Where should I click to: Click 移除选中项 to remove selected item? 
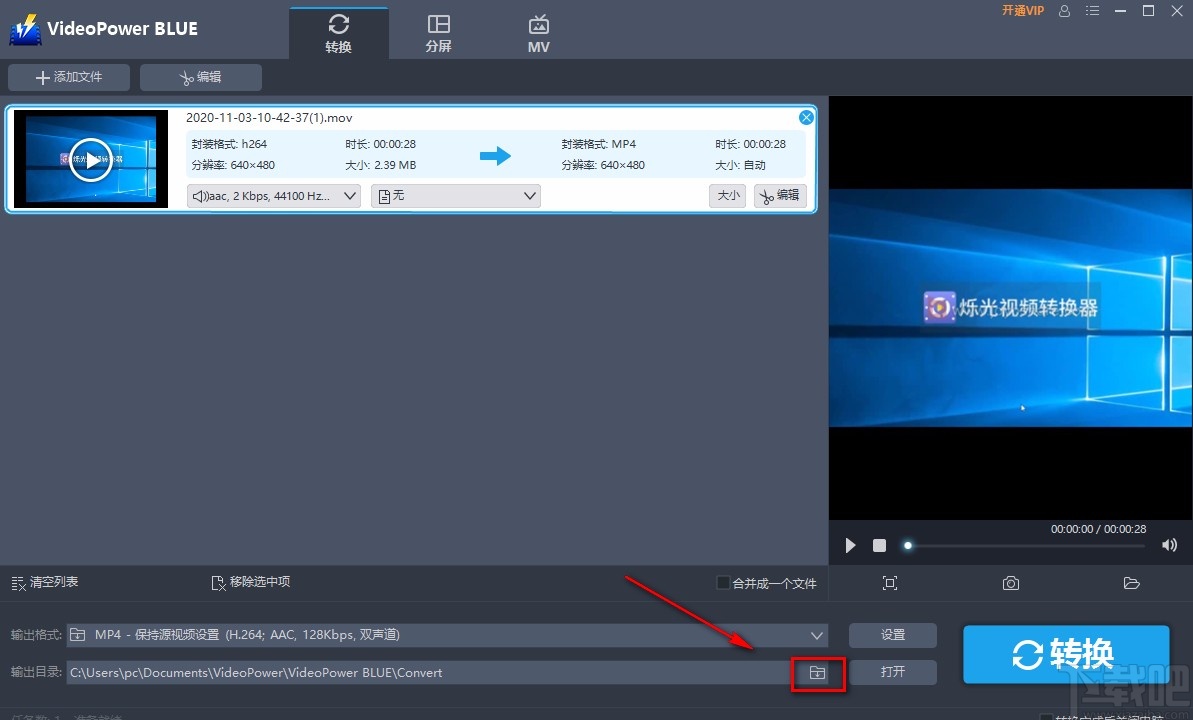pos(250,582)
